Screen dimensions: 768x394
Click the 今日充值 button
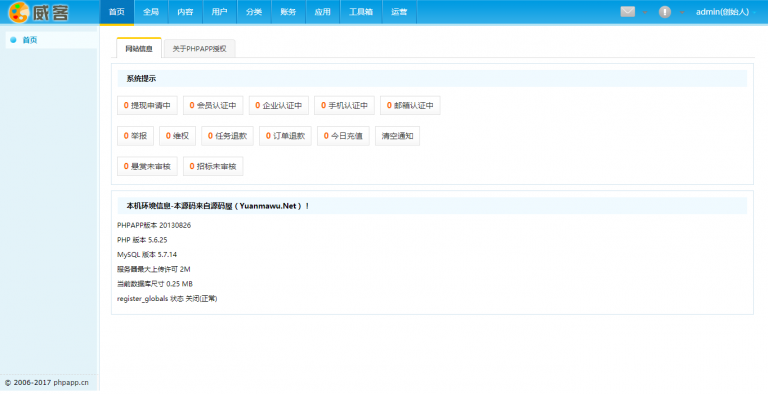(343, 136)
